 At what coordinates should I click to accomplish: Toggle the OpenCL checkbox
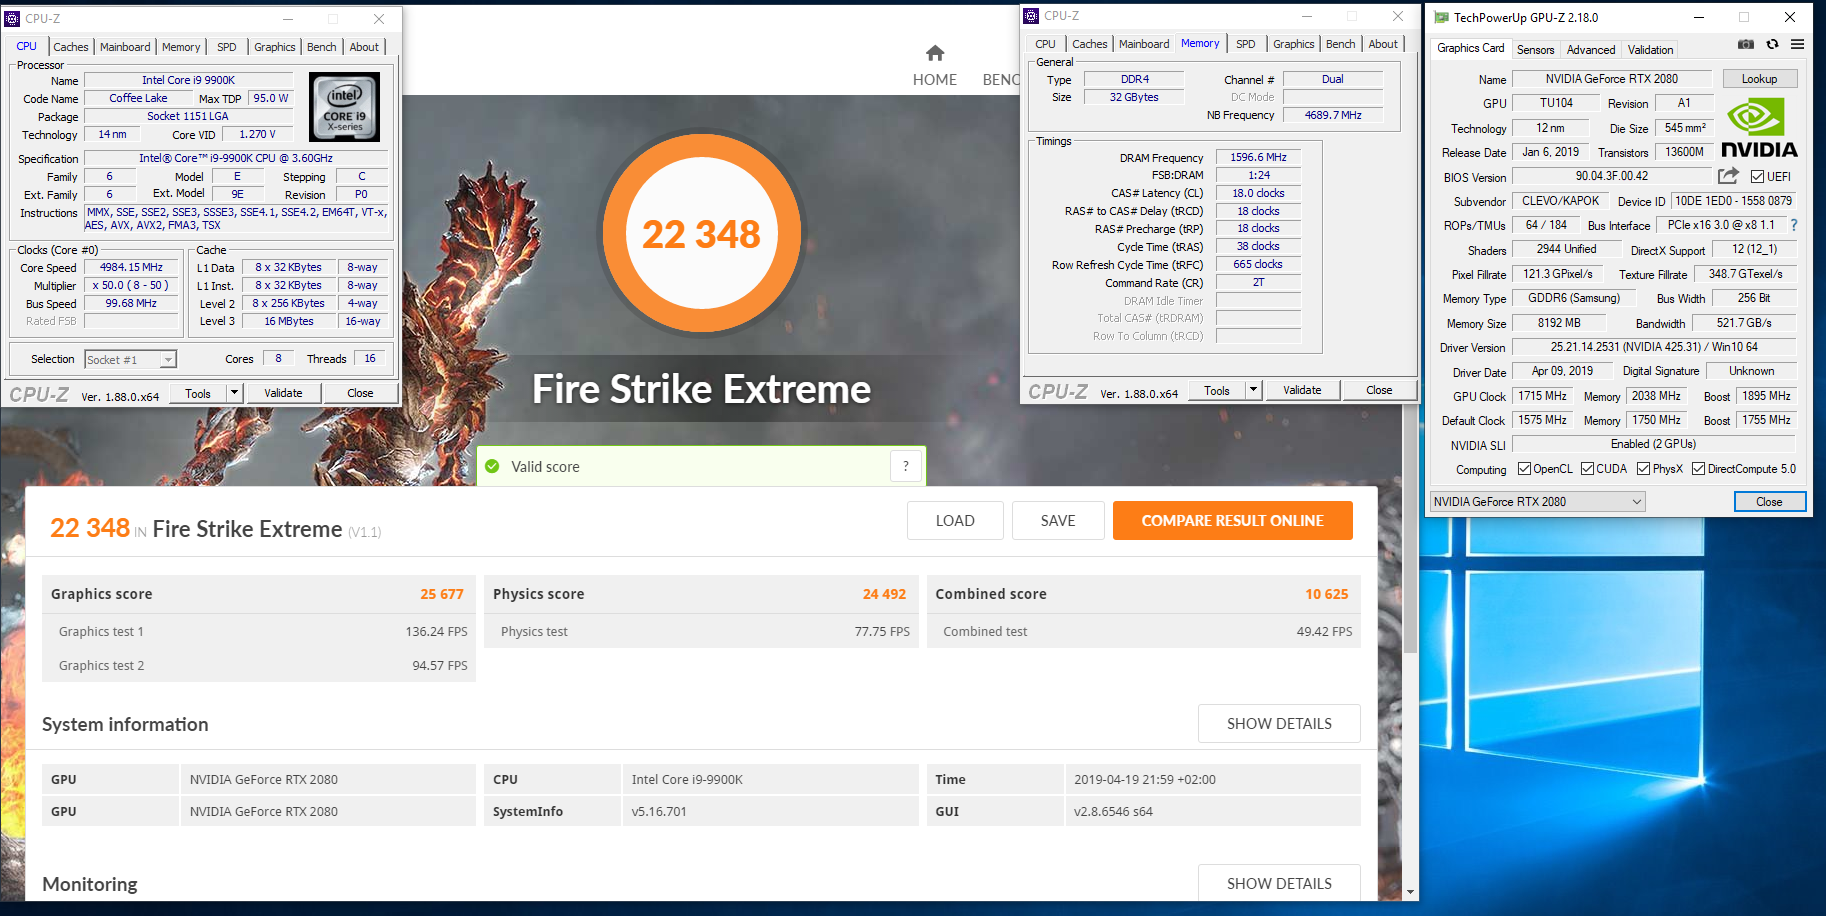point(1524,469)
